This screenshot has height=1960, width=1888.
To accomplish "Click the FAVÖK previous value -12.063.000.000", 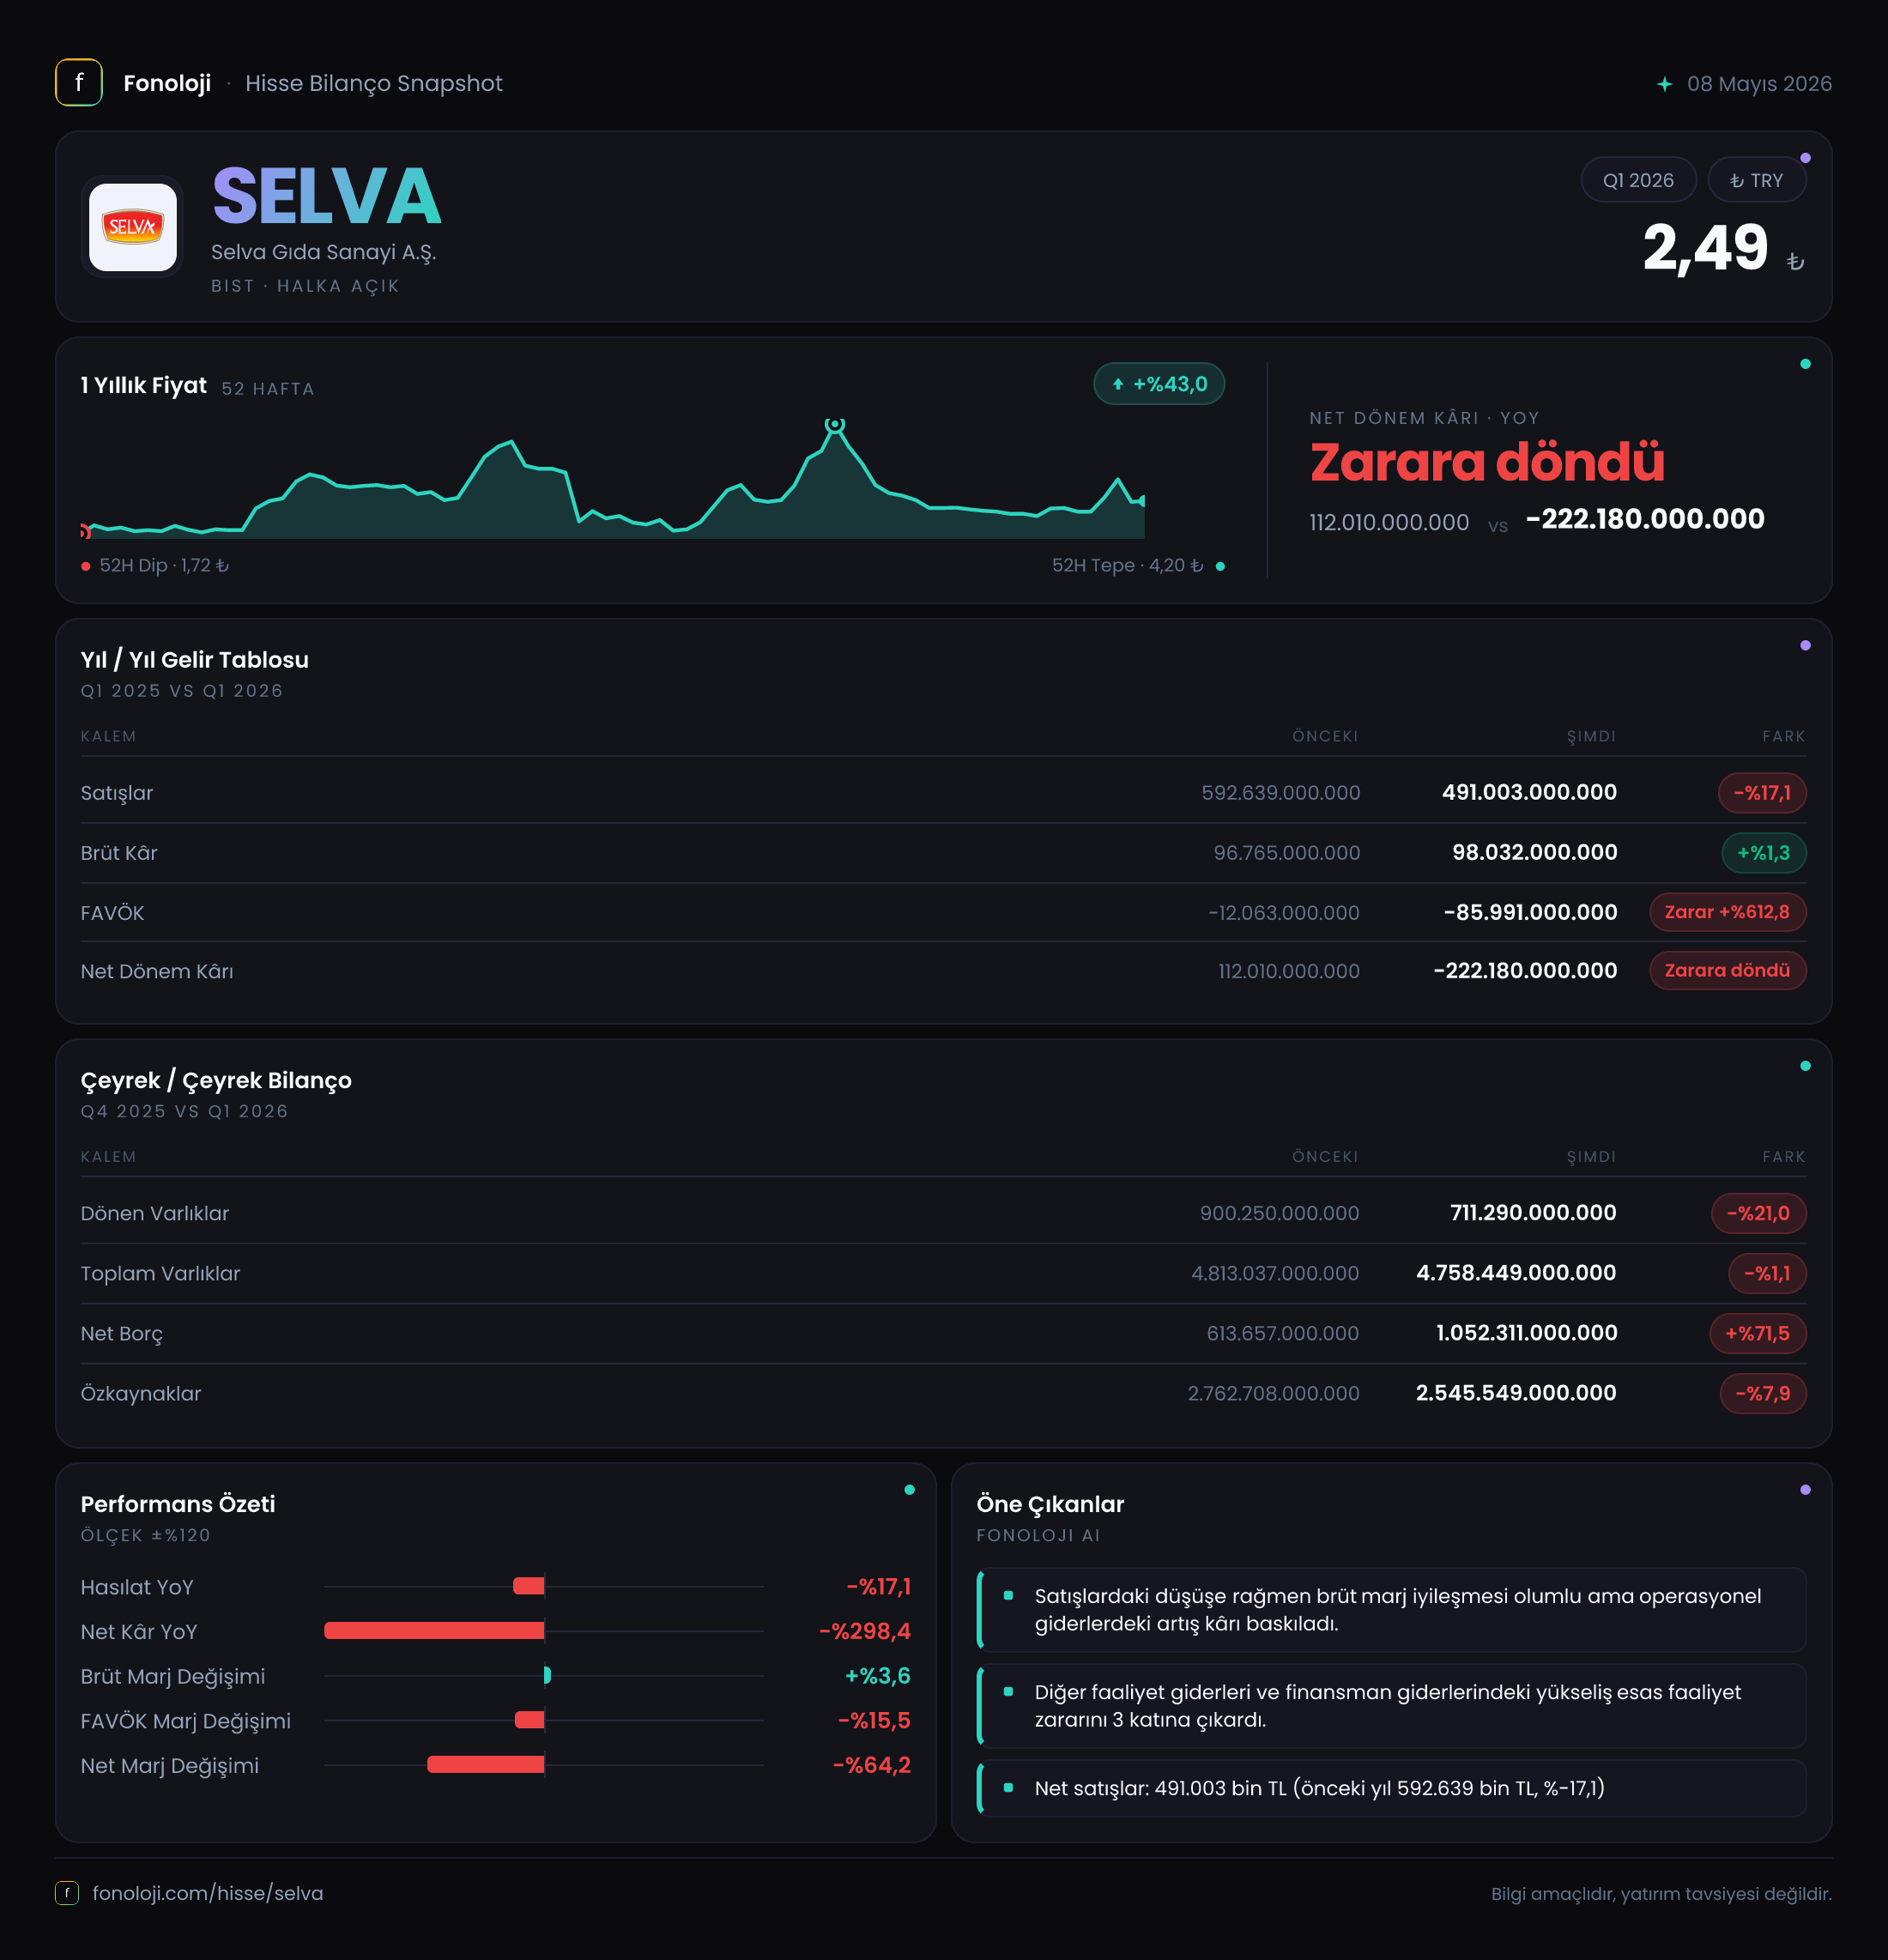I will click(1283, 913).
